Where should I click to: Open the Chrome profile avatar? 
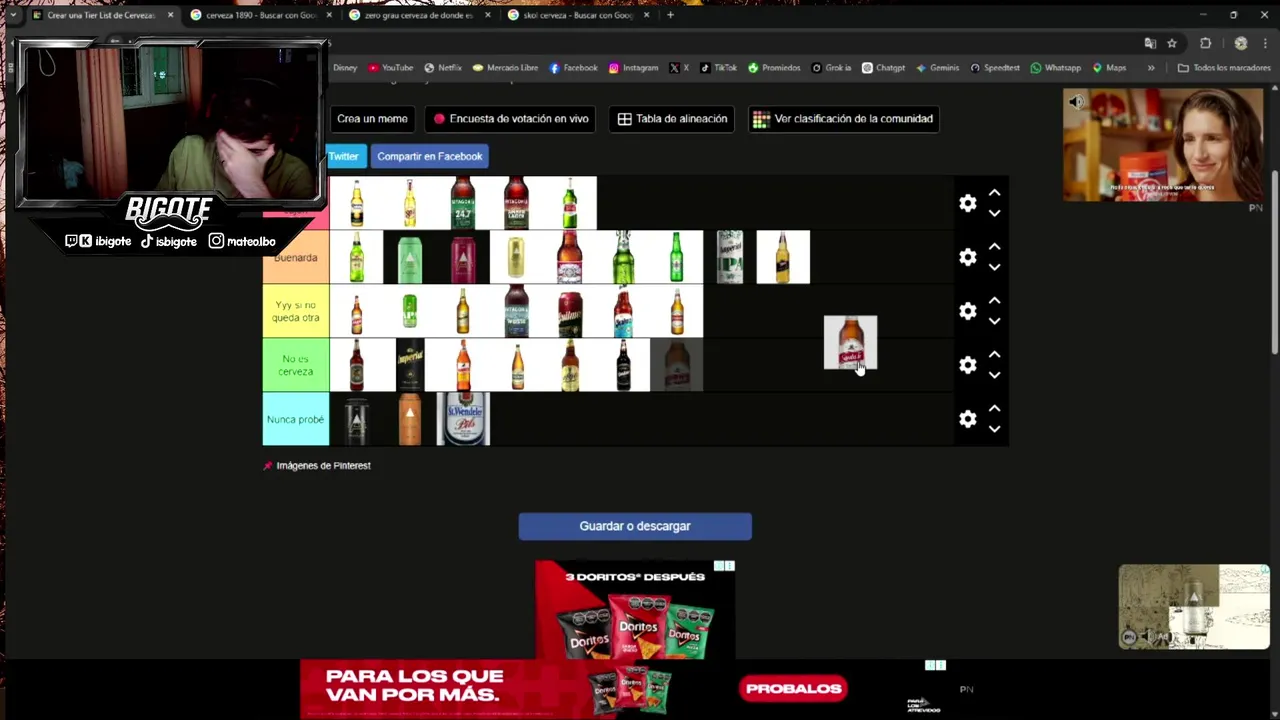[x=1241, y=43]
